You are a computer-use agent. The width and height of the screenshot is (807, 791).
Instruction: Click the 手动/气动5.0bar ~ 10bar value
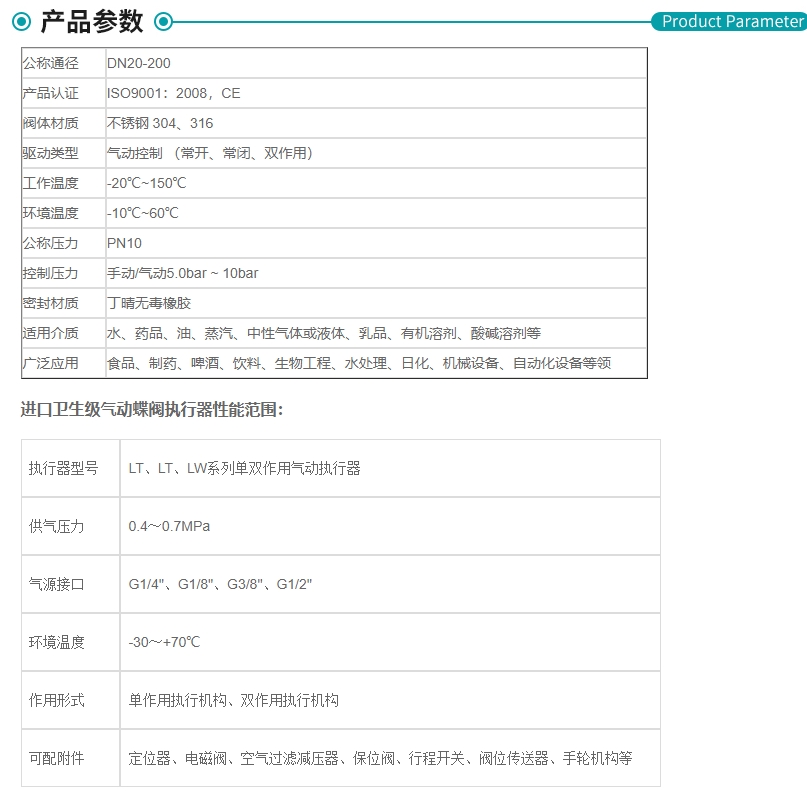tap(183, 273)
